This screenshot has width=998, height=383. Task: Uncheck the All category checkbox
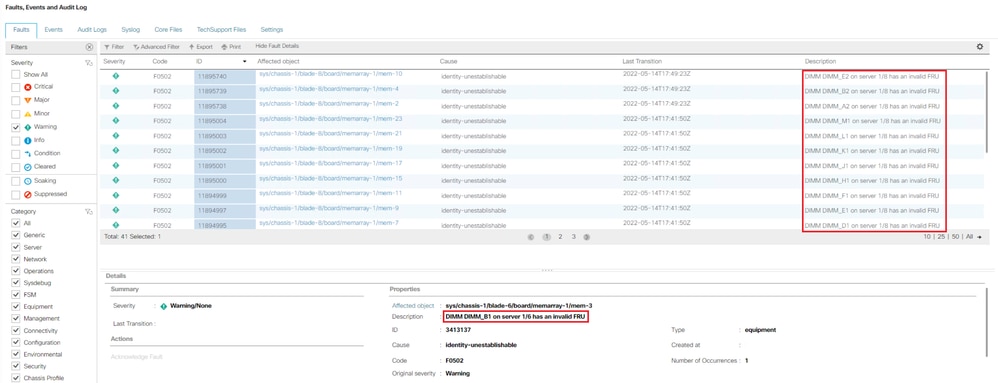point(16,223)
